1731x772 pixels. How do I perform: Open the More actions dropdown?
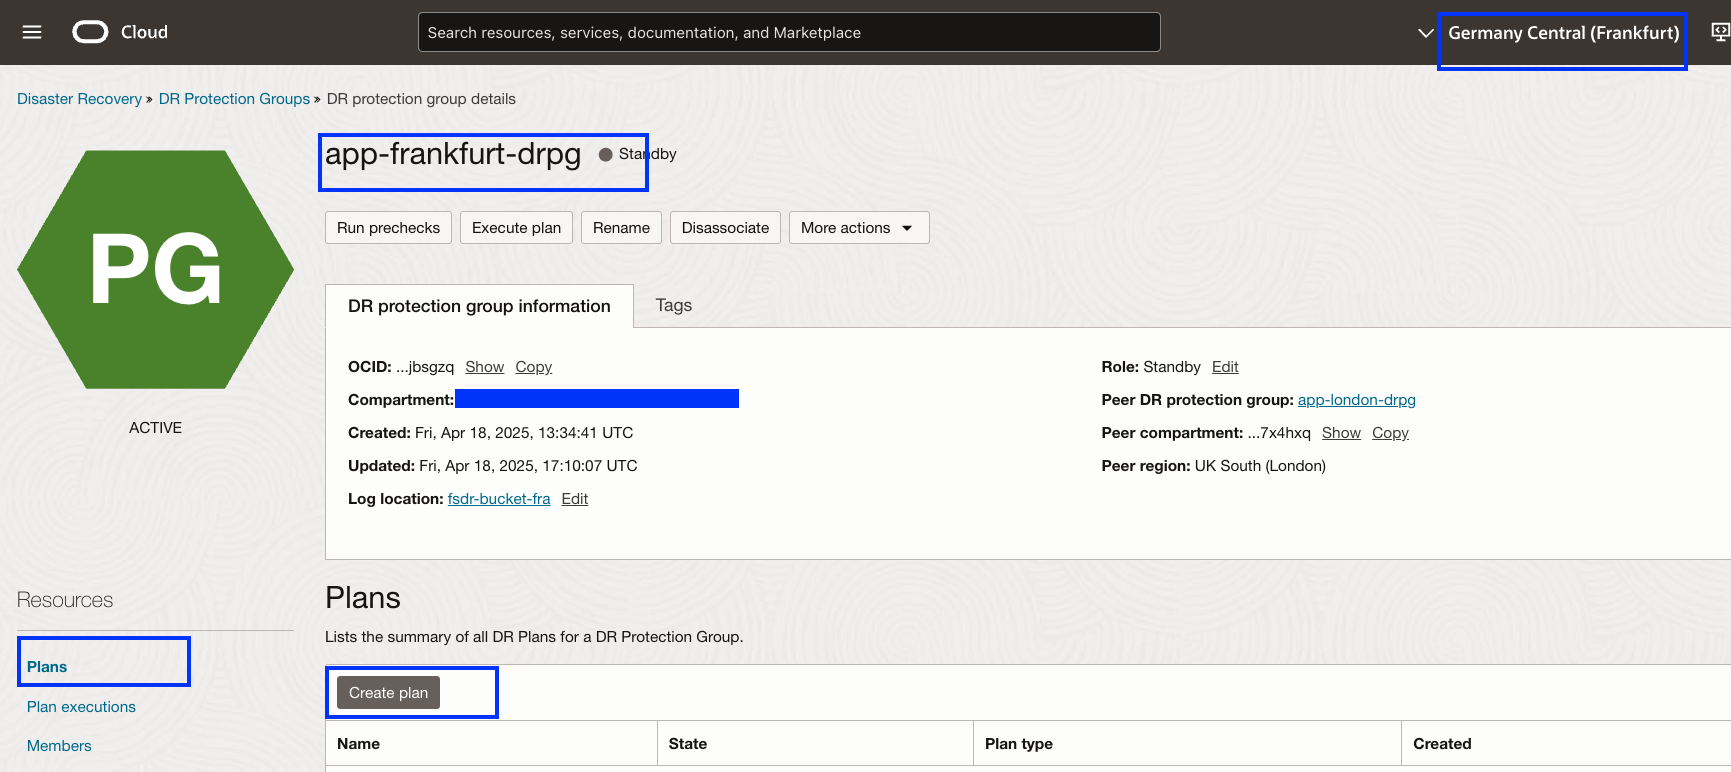click(859, 228)
